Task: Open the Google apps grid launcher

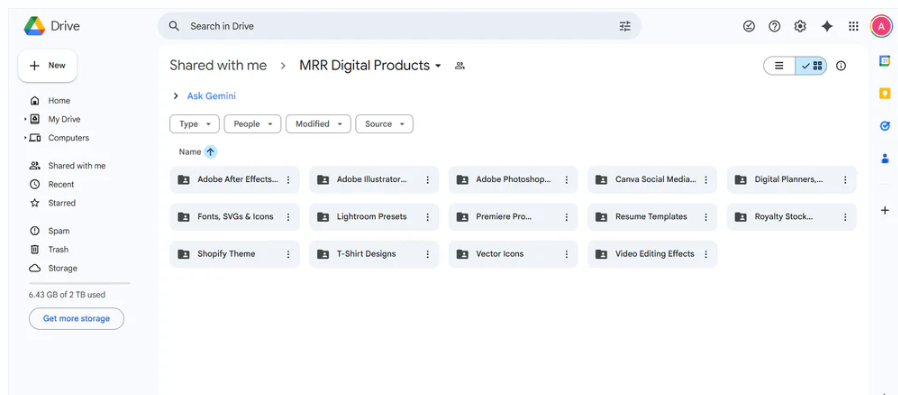Action: point(853,26)
